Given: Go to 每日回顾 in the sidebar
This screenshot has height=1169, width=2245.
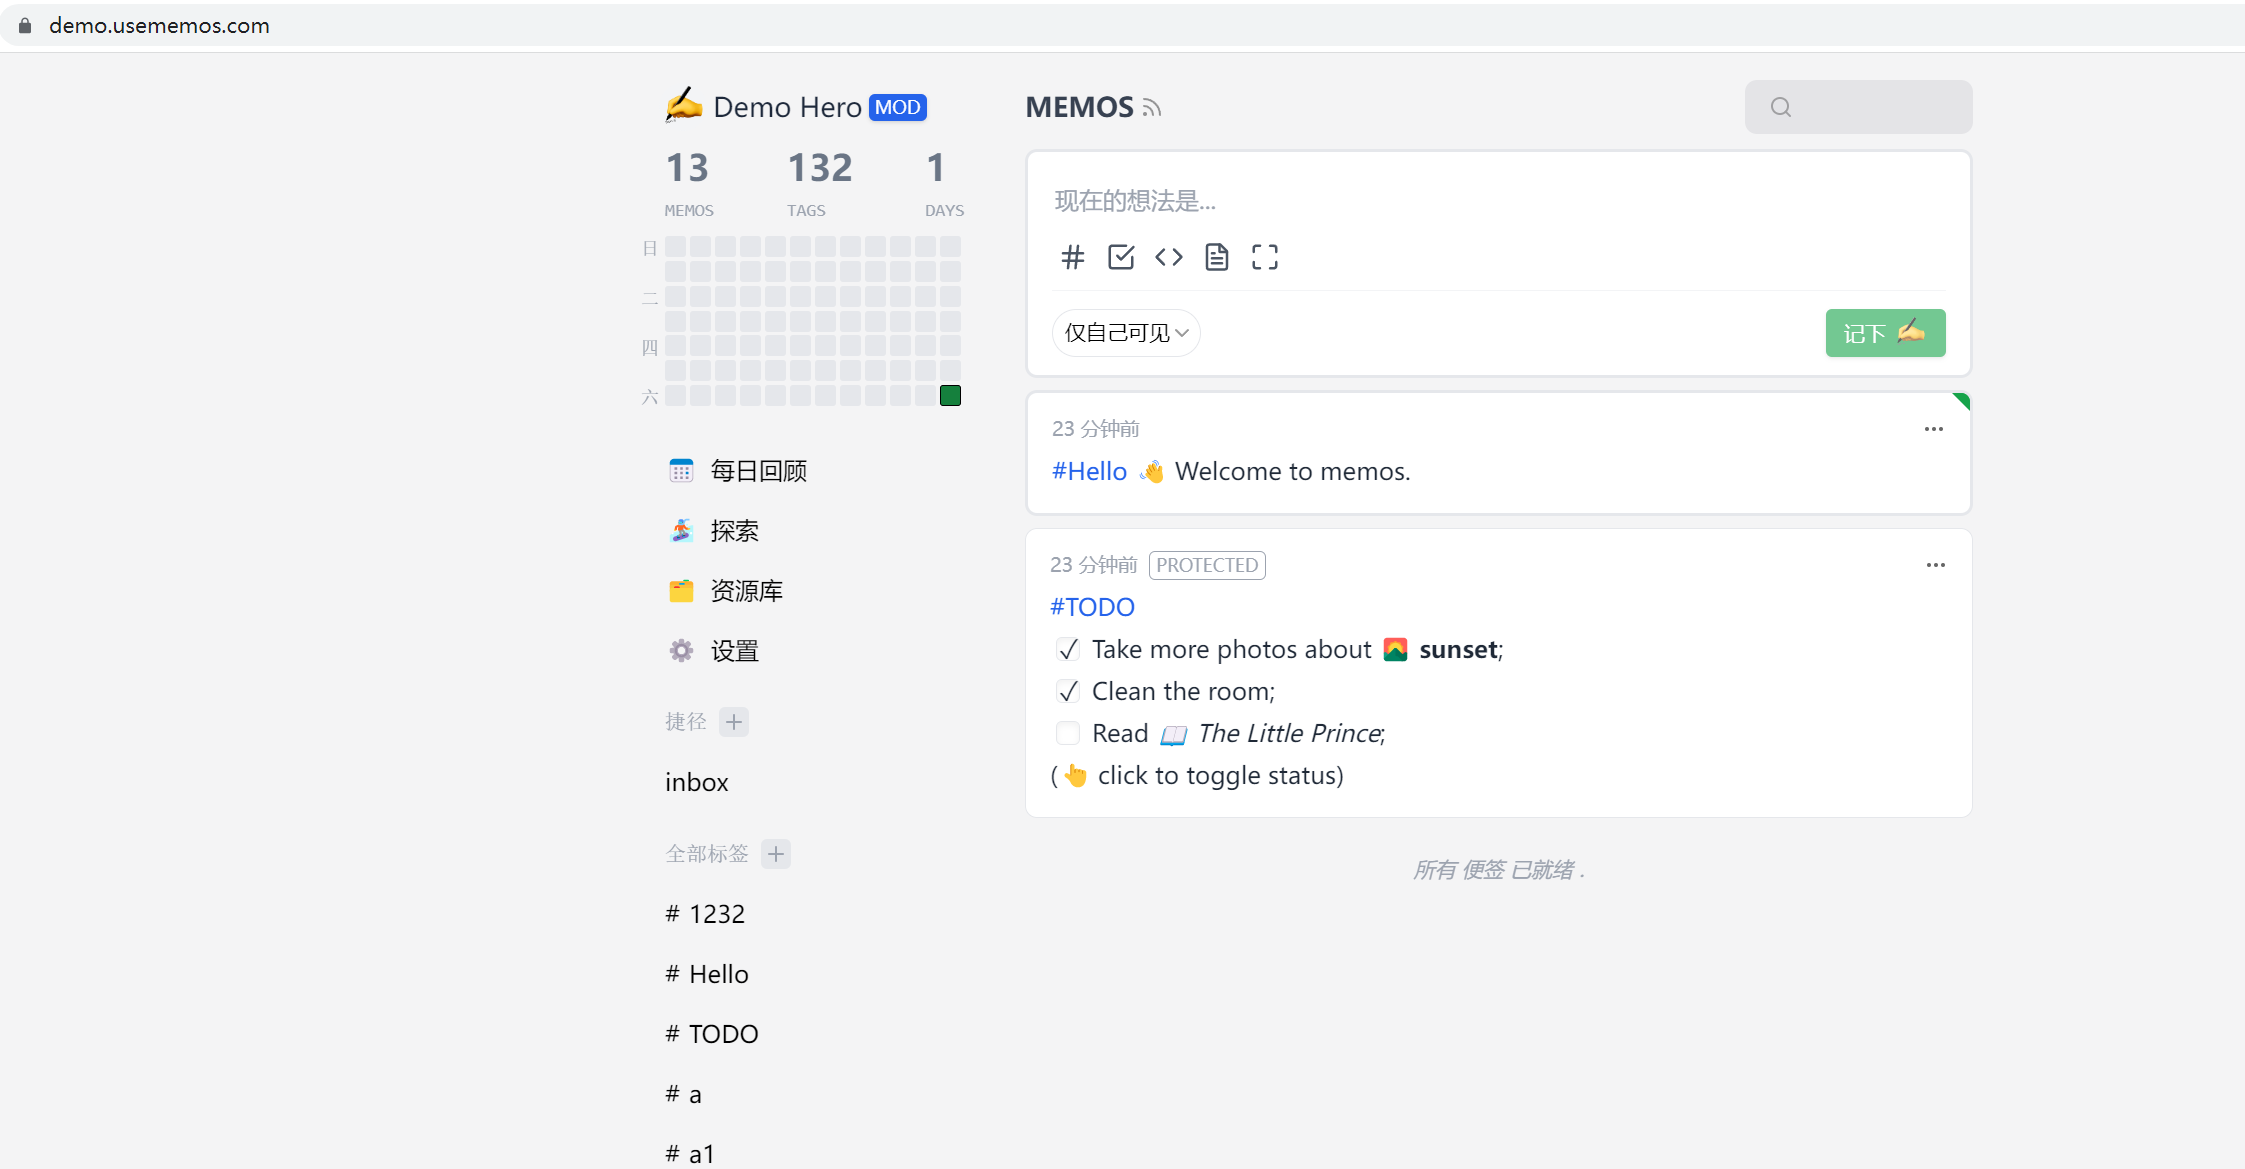Looking at the screenshot, I should 757,470.
